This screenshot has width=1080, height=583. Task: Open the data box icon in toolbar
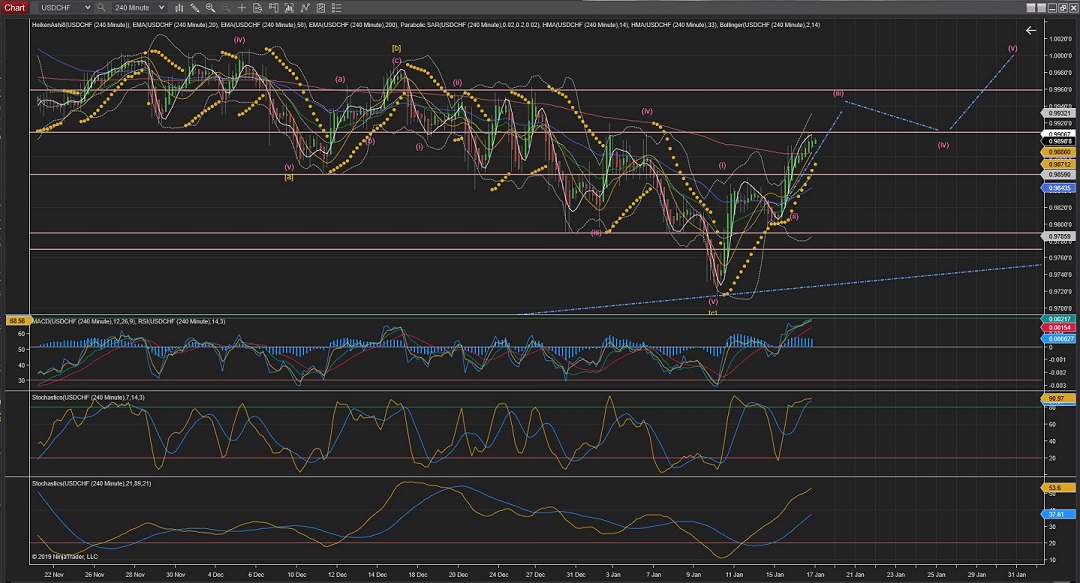click(289, 8)
